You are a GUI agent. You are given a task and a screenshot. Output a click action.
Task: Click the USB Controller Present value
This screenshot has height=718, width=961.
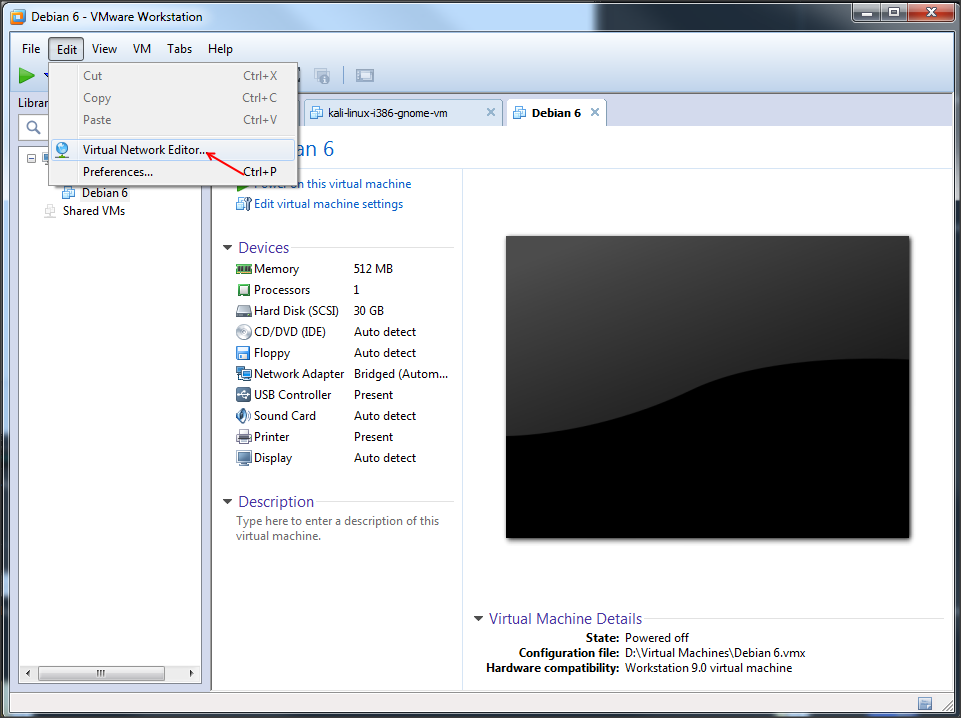click(373, 395)
